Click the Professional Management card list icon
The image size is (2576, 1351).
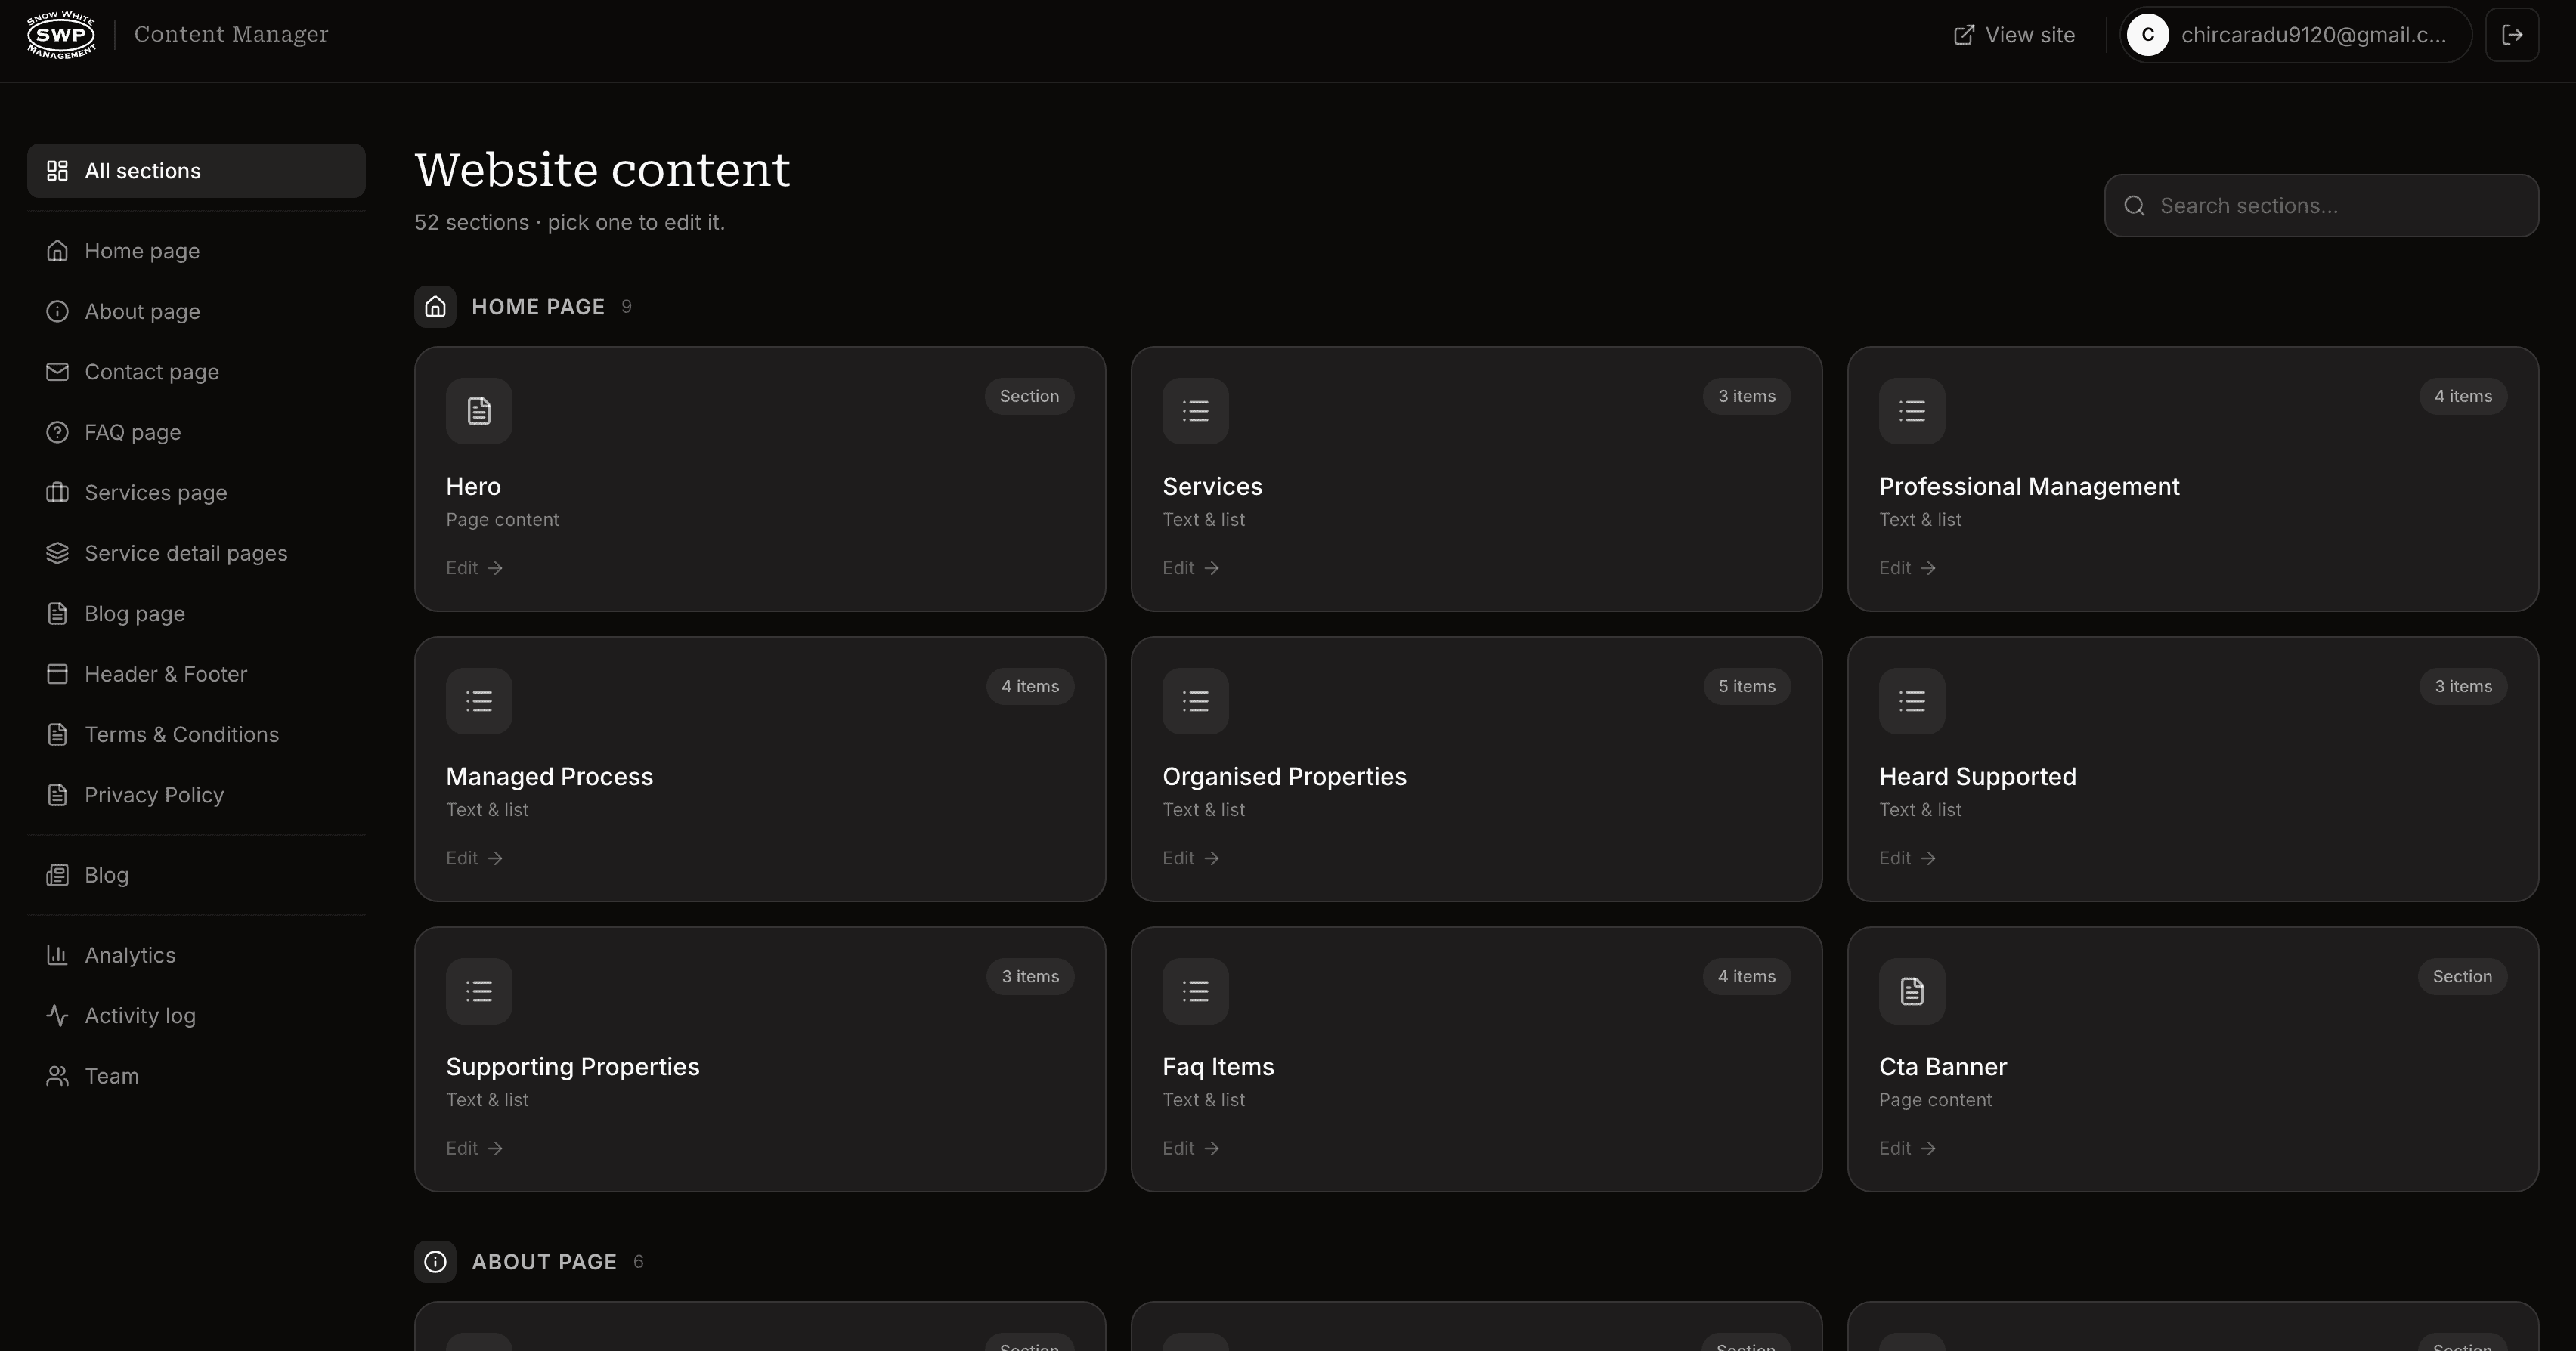pyautogui.click(x=1912, y=411)
